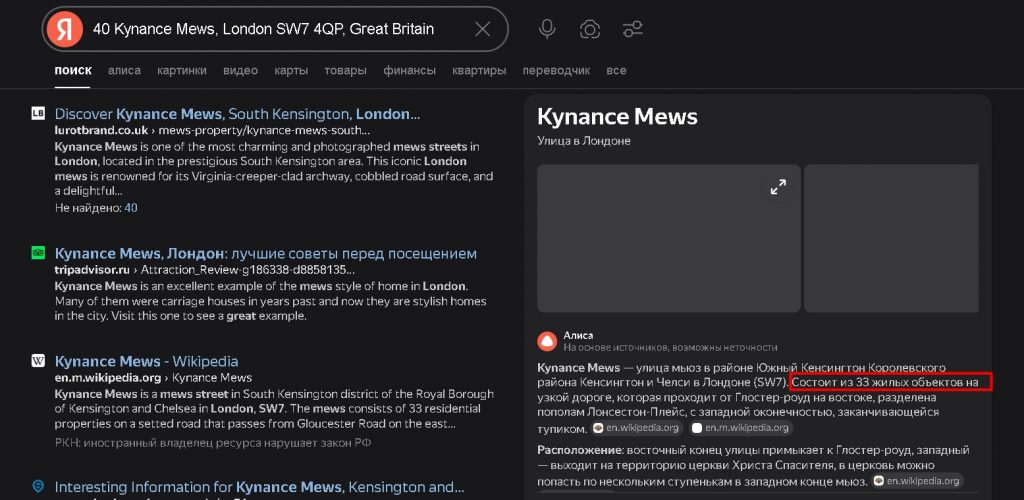The height and width of the screenshot is (500, 1024).
Task: Open Interesting Information for Kynance Mews result
Action: tap(259, 487)
